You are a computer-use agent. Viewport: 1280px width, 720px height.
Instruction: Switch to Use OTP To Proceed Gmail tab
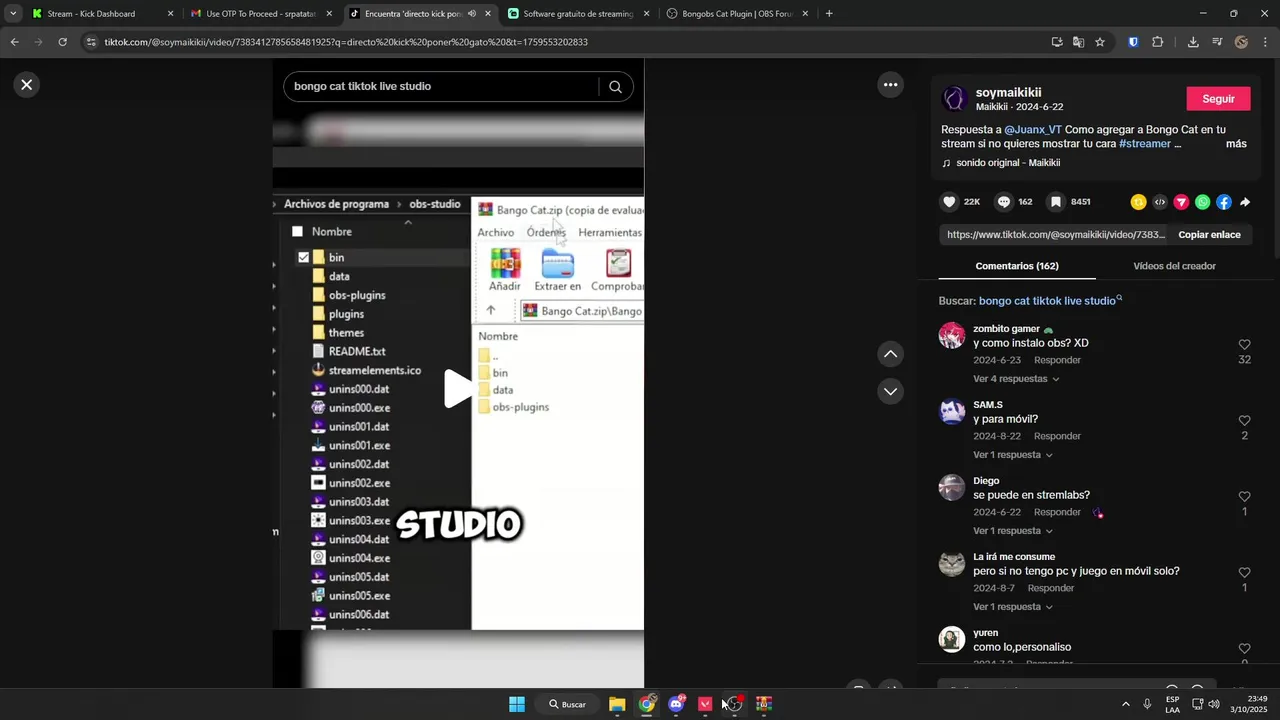(261, 14)
